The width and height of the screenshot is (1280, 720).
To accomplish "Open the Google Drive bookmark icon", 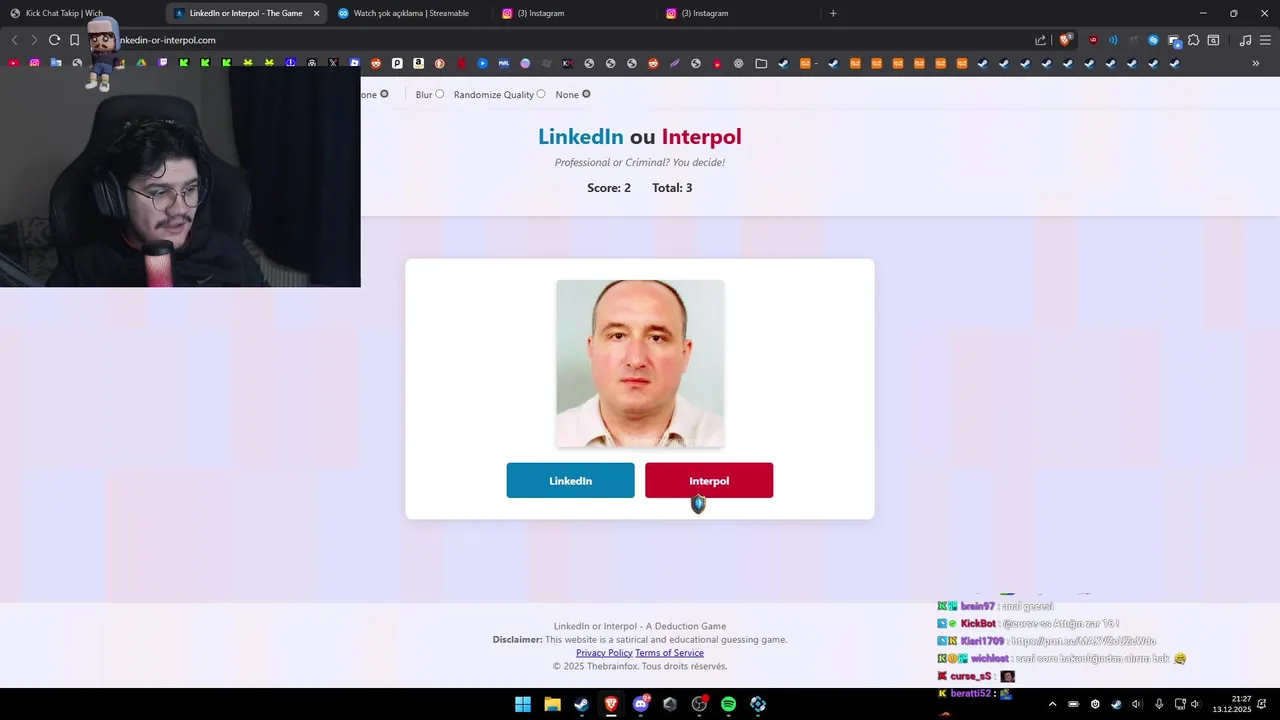I will point(141,63).
